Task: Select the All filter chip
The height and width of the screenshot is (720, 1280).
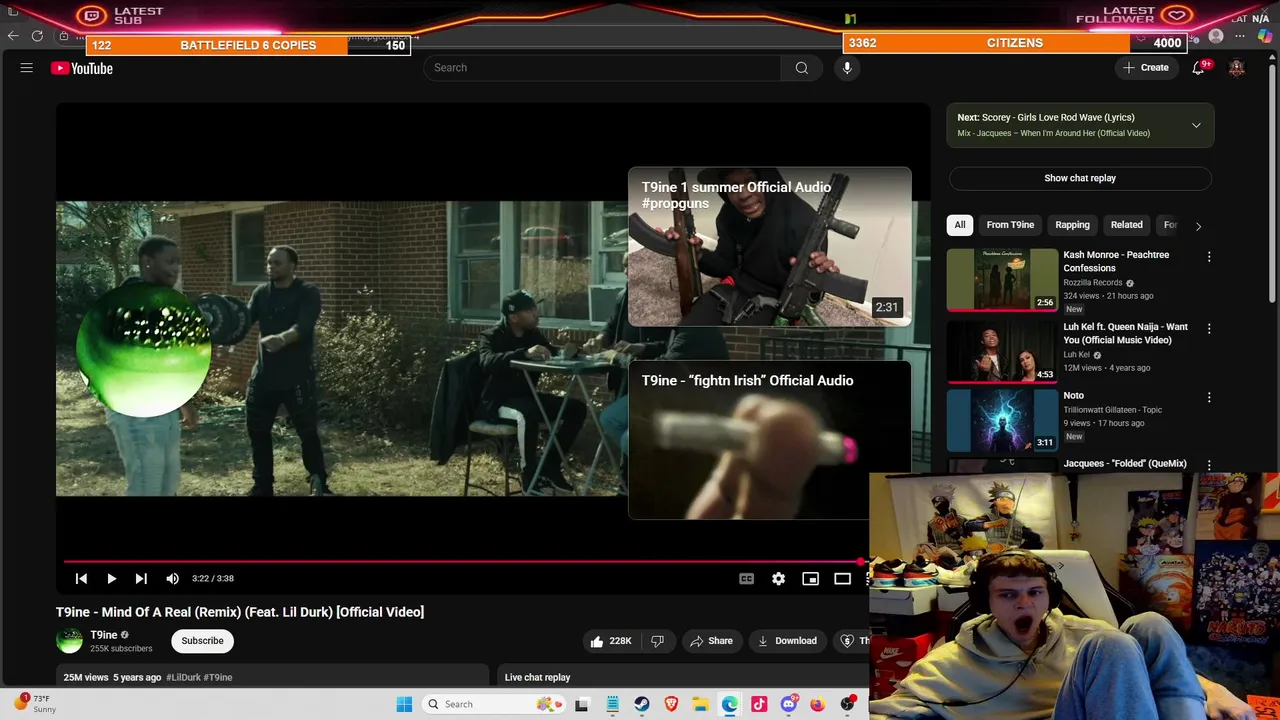Action: pos(960,225)
